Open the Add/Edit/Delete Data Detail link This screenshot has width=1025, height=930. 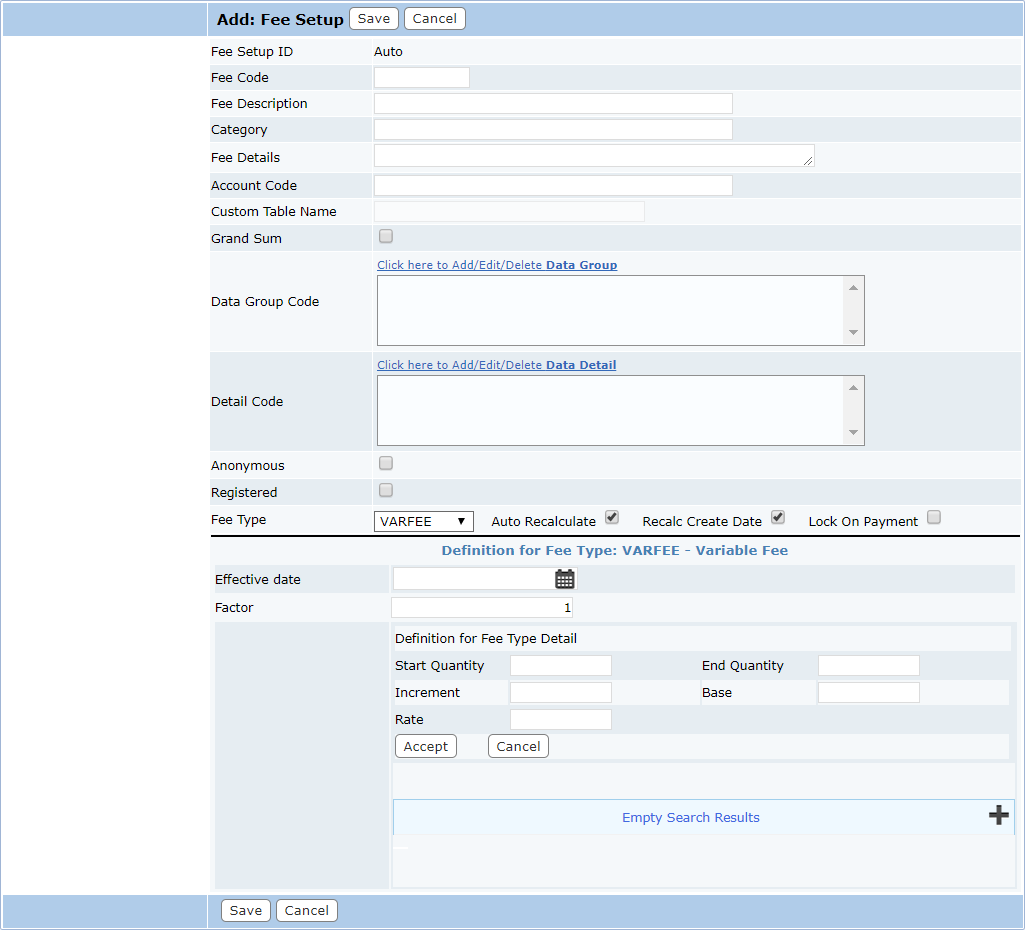(x=496, y=365)
